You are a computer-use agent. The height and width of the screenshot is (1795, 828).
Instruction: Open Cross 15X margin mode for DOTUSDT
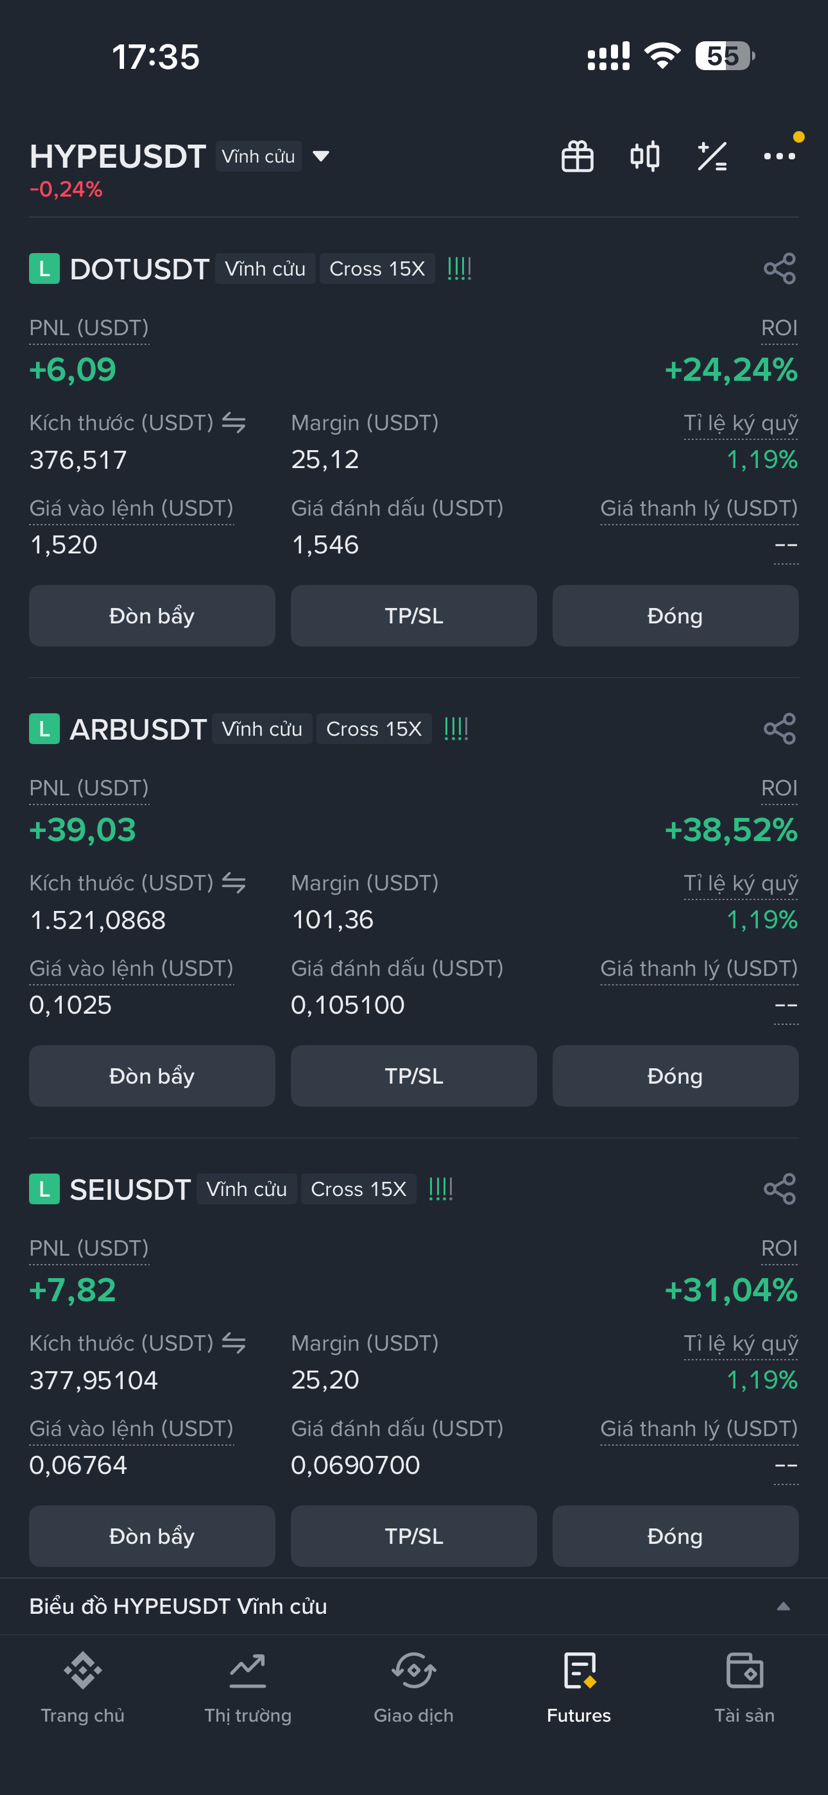[377, 269]
